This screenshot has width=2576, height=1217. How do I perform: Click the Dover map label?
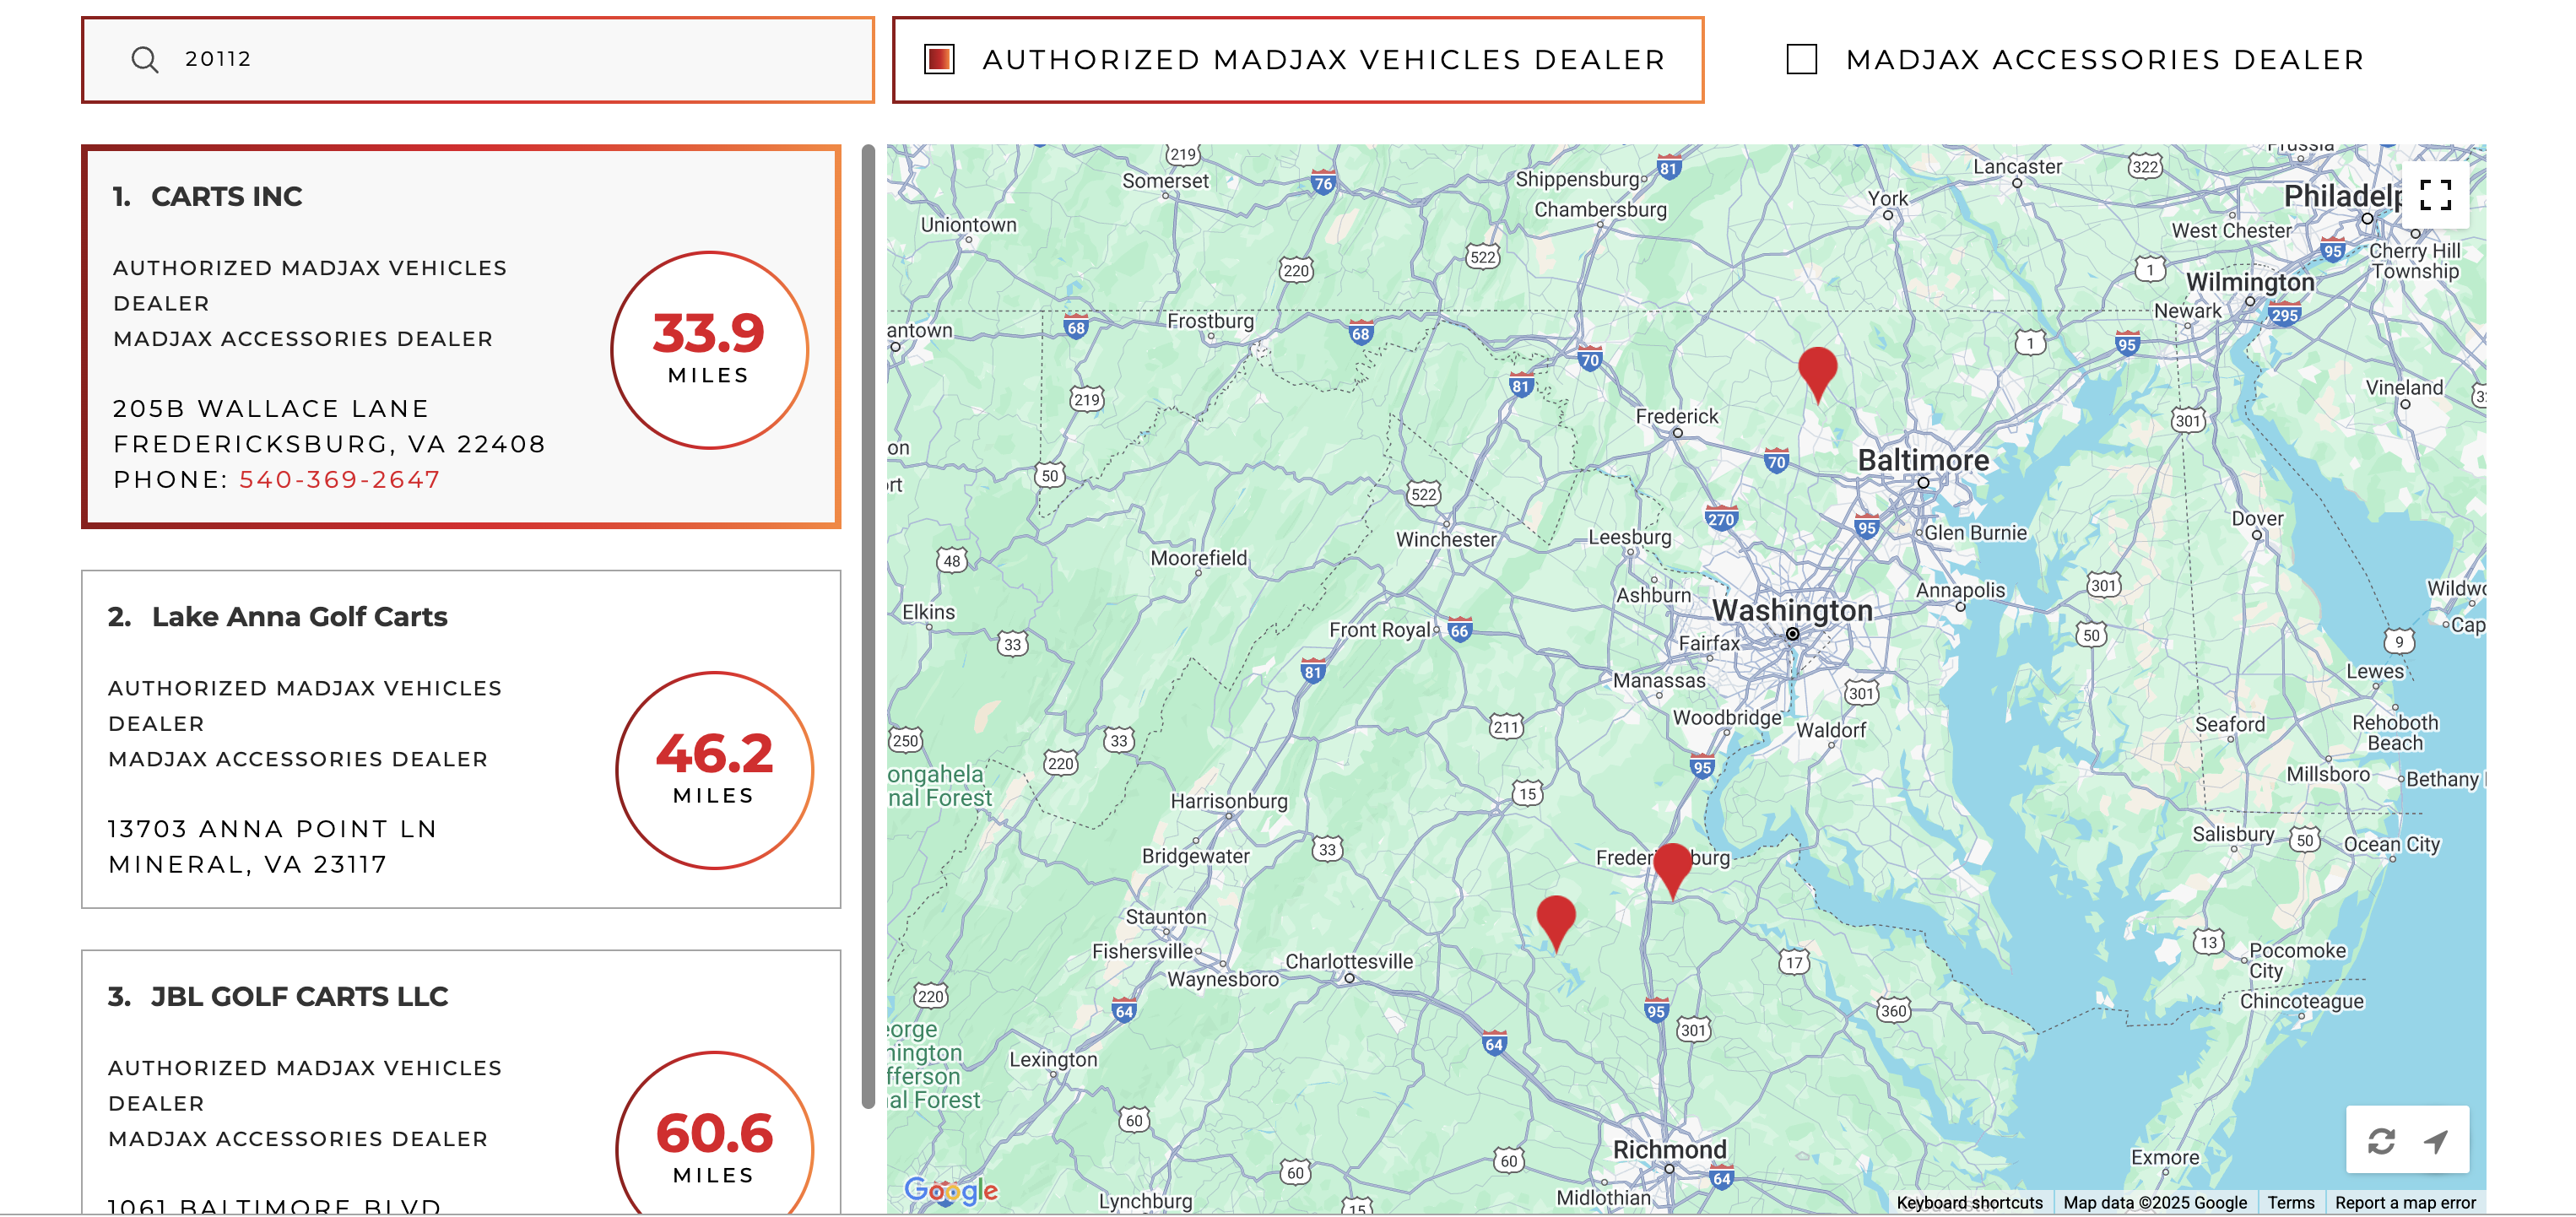[x=2256, y=518]
